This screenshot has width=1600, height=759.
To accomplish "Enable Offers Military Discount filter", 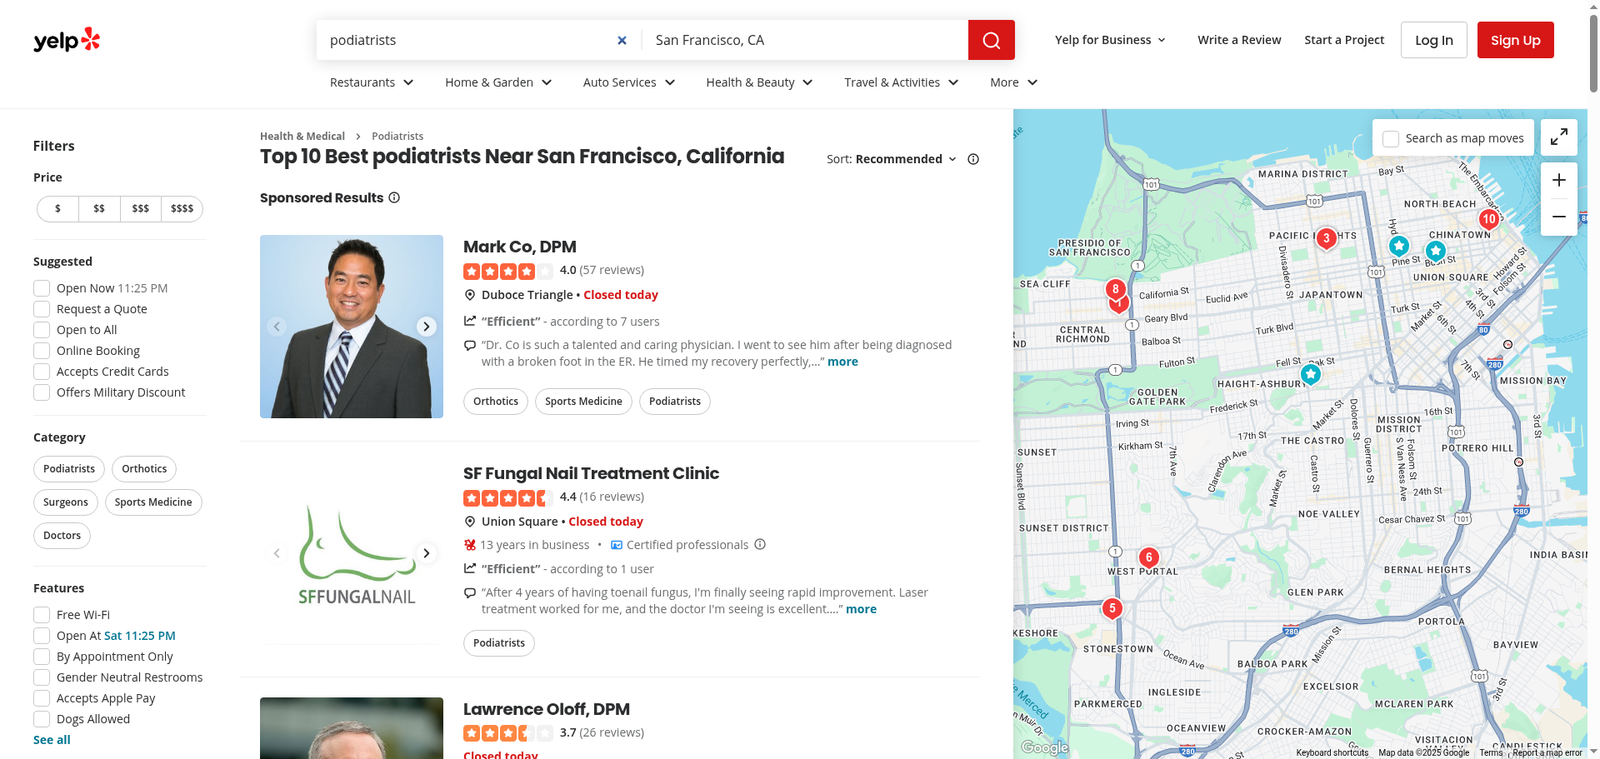I will (42, 393).
